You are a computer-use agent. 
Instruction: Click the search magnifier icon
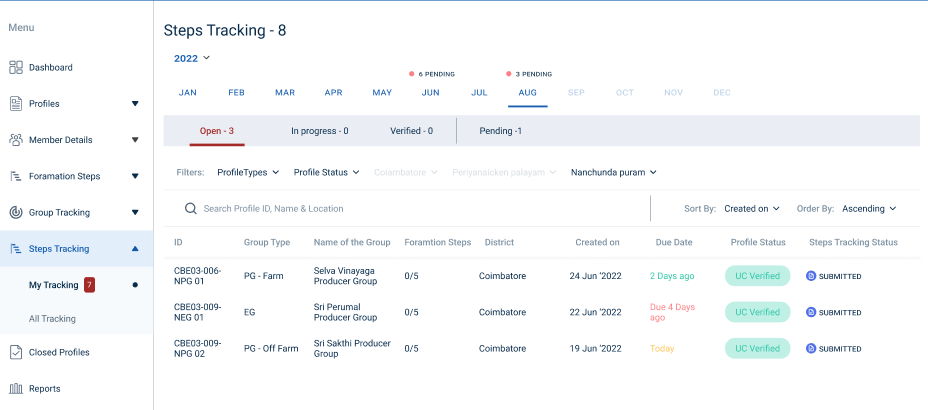[190, 209]
